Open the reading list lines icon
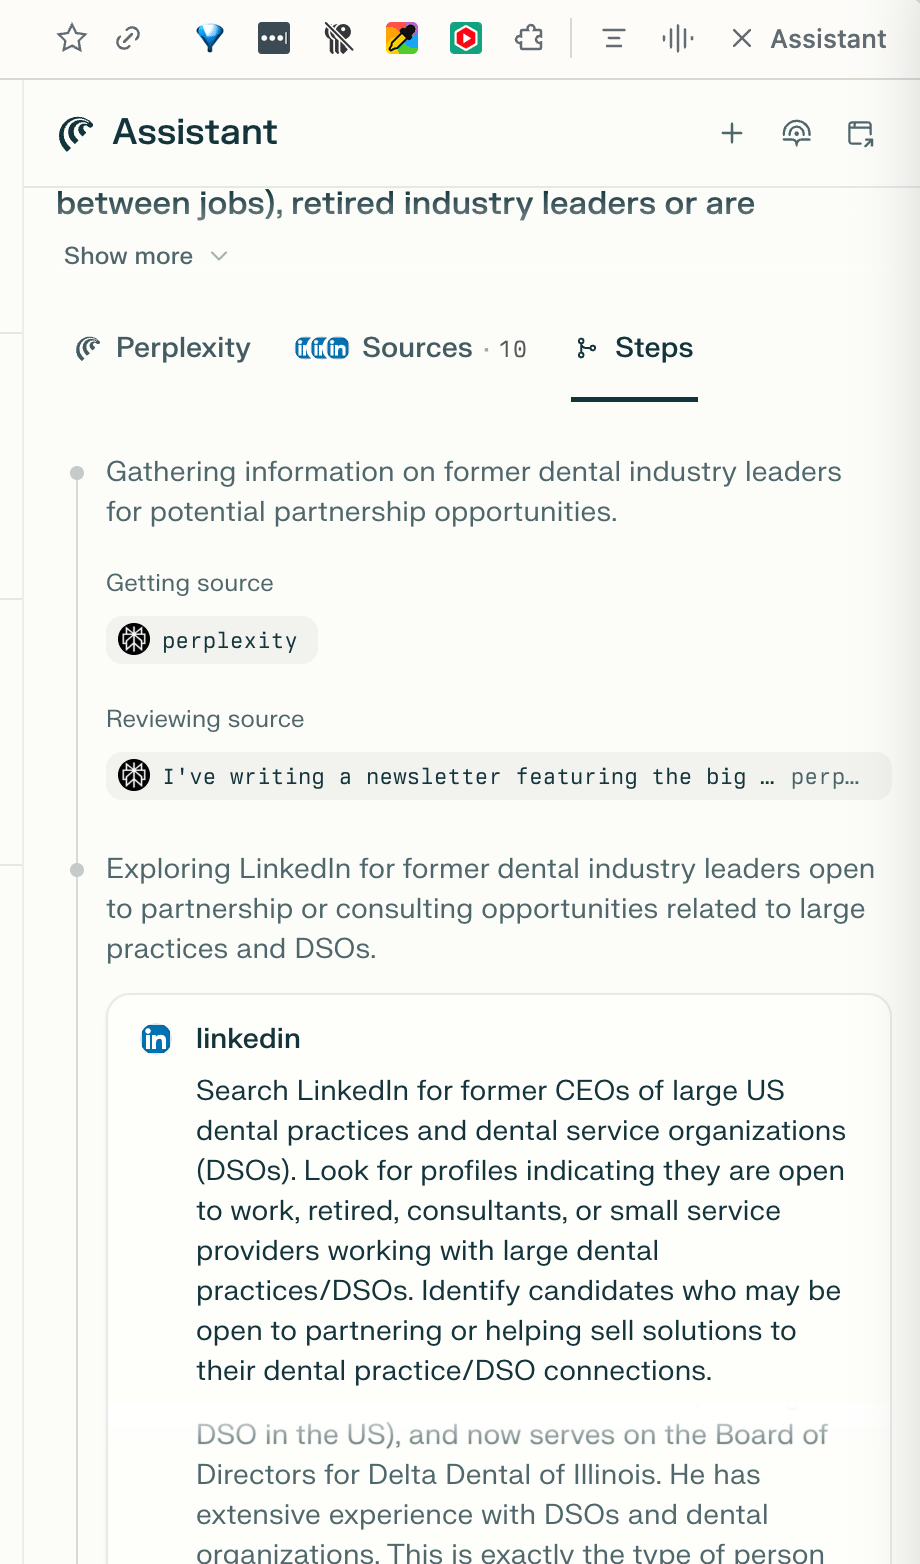The height and width of the screenshot is (1564, 920). [x=613, y=39]
